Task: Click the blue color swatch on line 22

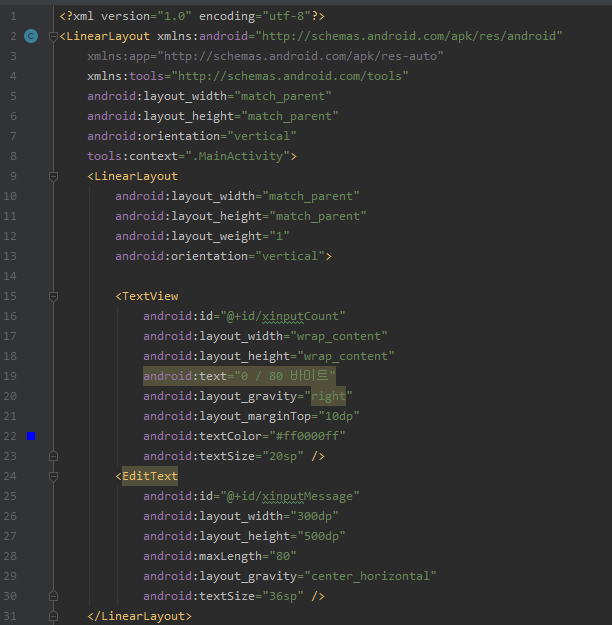Action: tap(31, 436)
